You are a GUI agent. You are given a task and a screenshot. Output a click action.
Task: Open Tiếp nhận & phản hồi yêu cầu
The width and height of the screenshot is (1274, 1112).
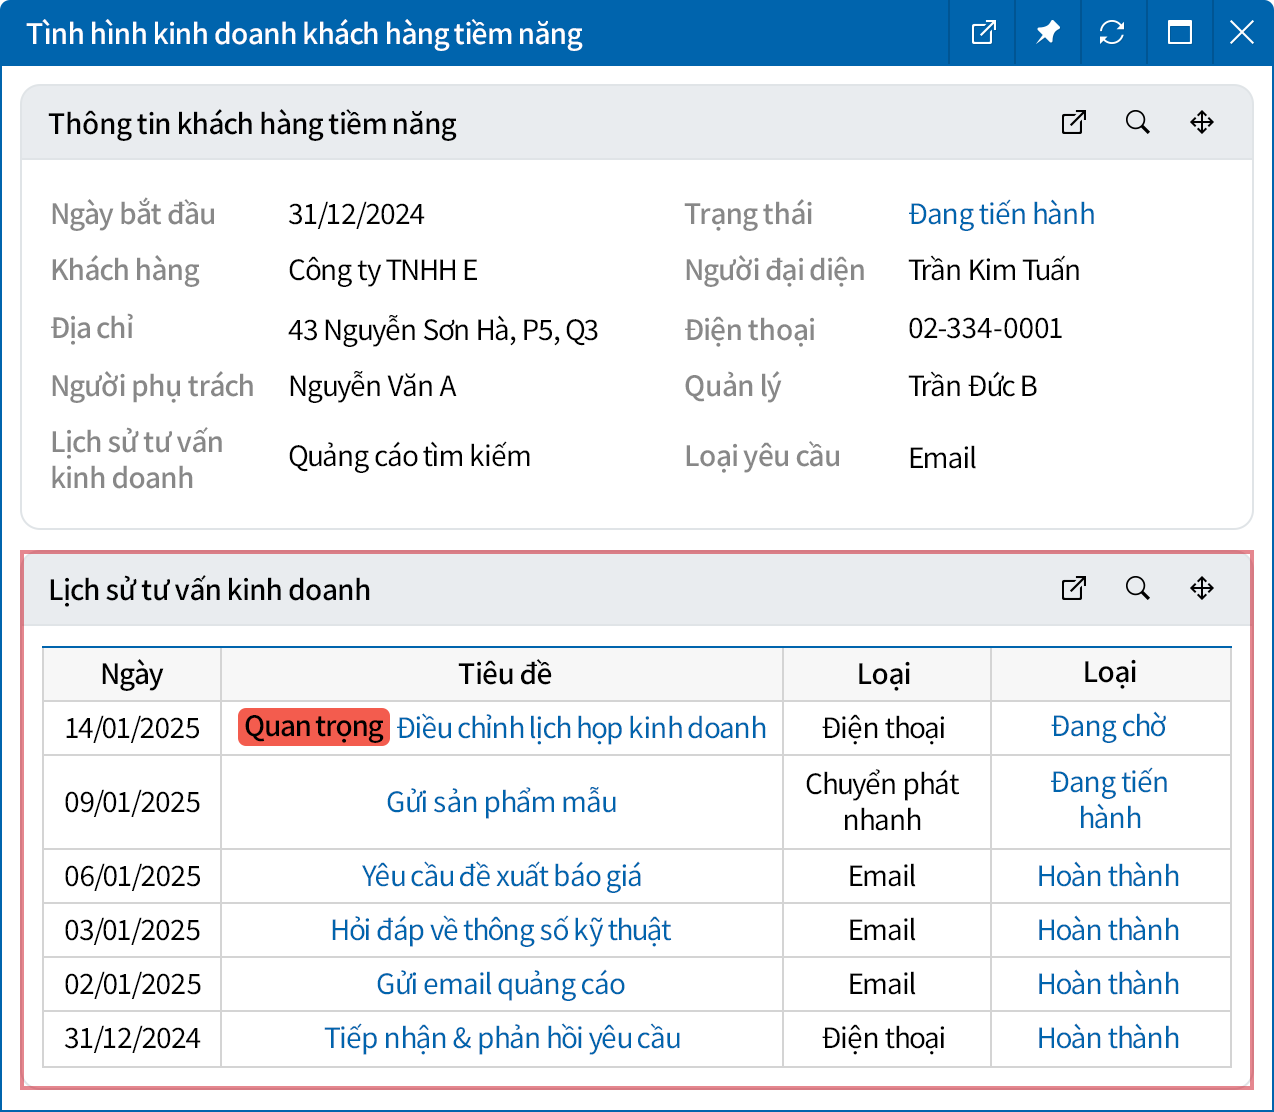point(502,1038)
